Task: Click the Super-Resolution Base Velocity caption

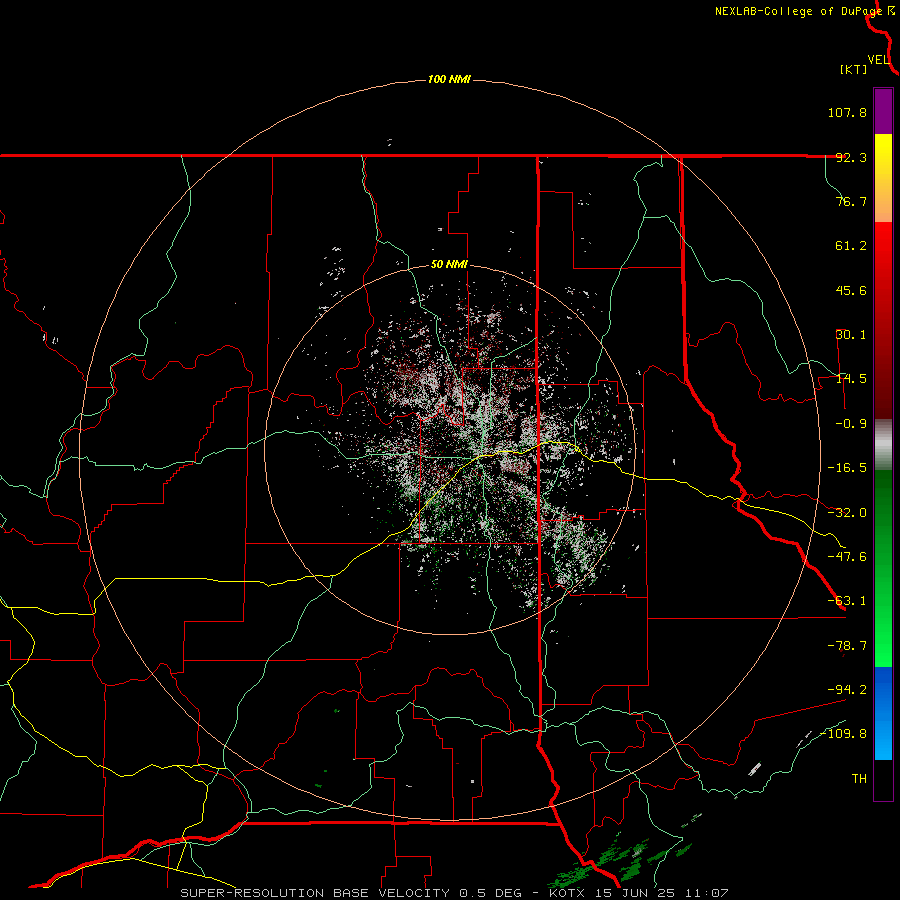Action: pos(454,893)
